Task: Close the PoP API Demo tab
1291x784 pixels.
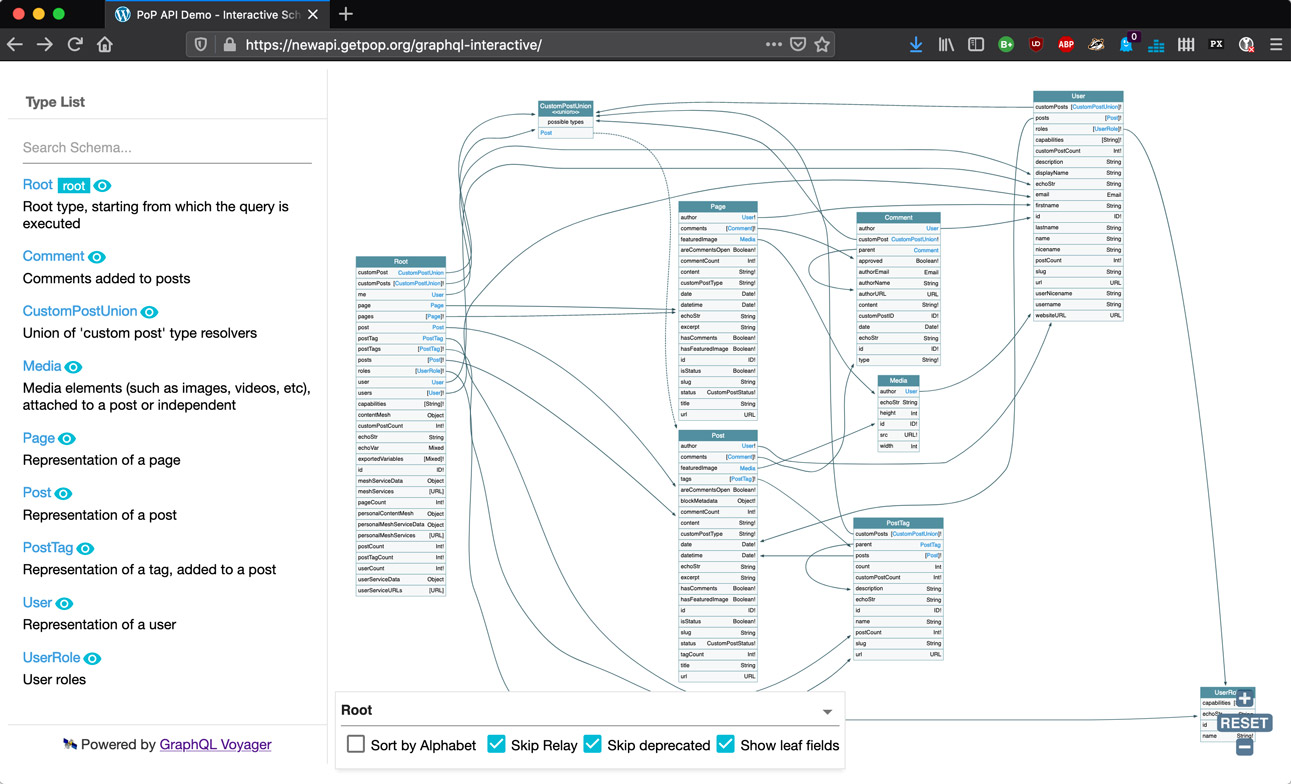Action: tap(313, 14)
